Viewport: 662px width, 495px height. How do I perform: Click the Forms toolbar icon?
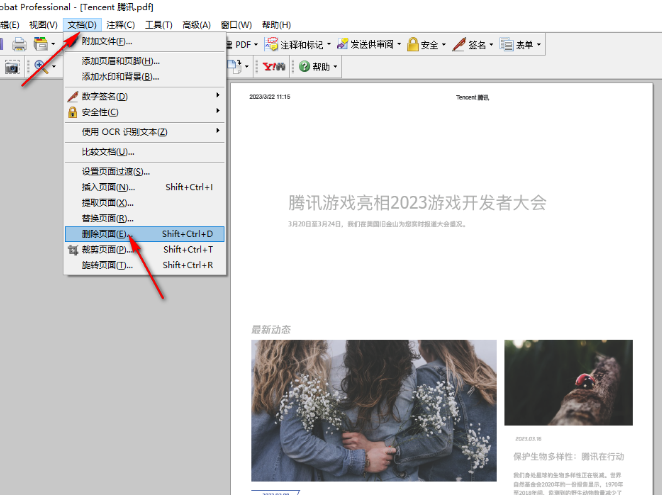coord(507,45)
